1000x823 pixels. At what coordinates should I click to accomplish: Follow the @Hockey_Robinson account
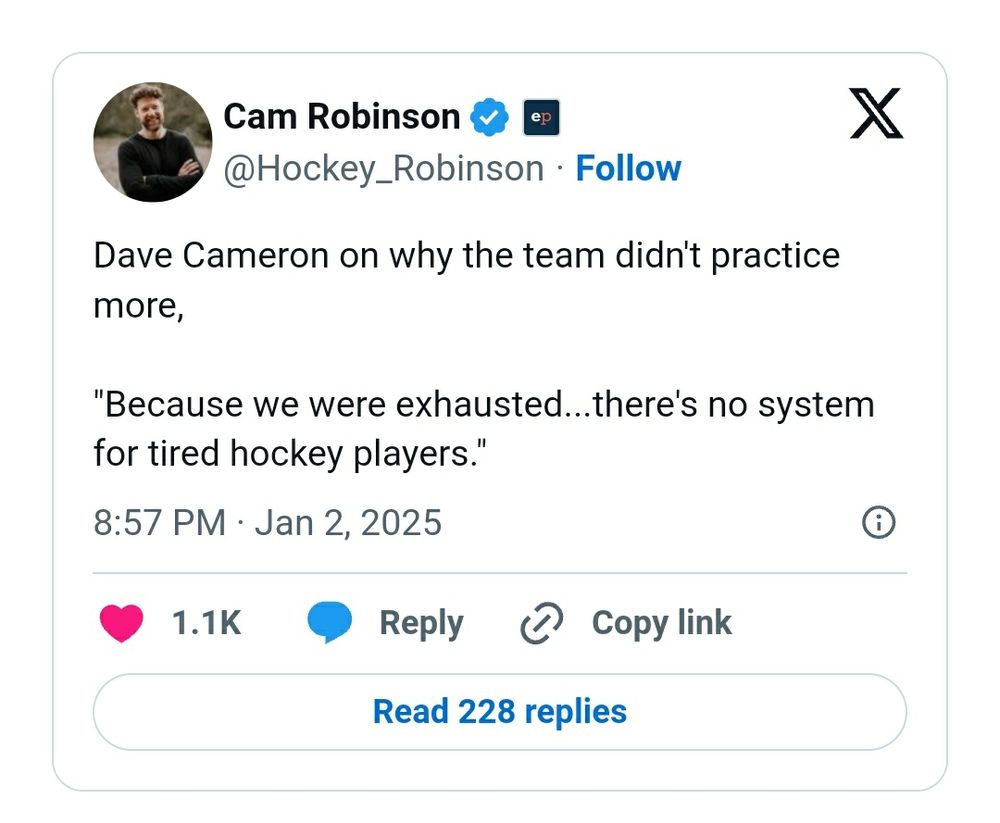628,168
